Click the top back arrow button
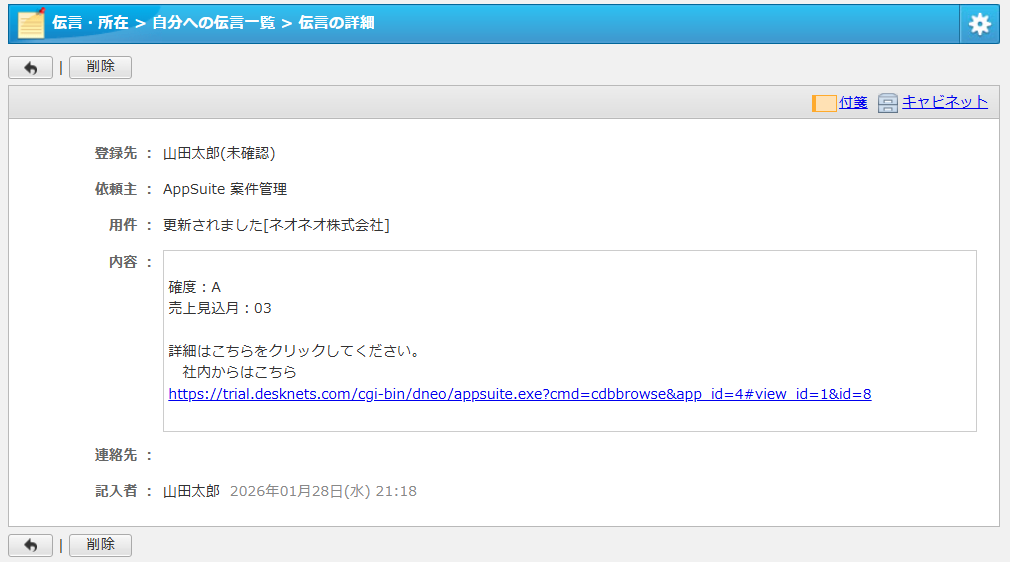Screen dimensions: 1010x562 (x=31, y=68)
